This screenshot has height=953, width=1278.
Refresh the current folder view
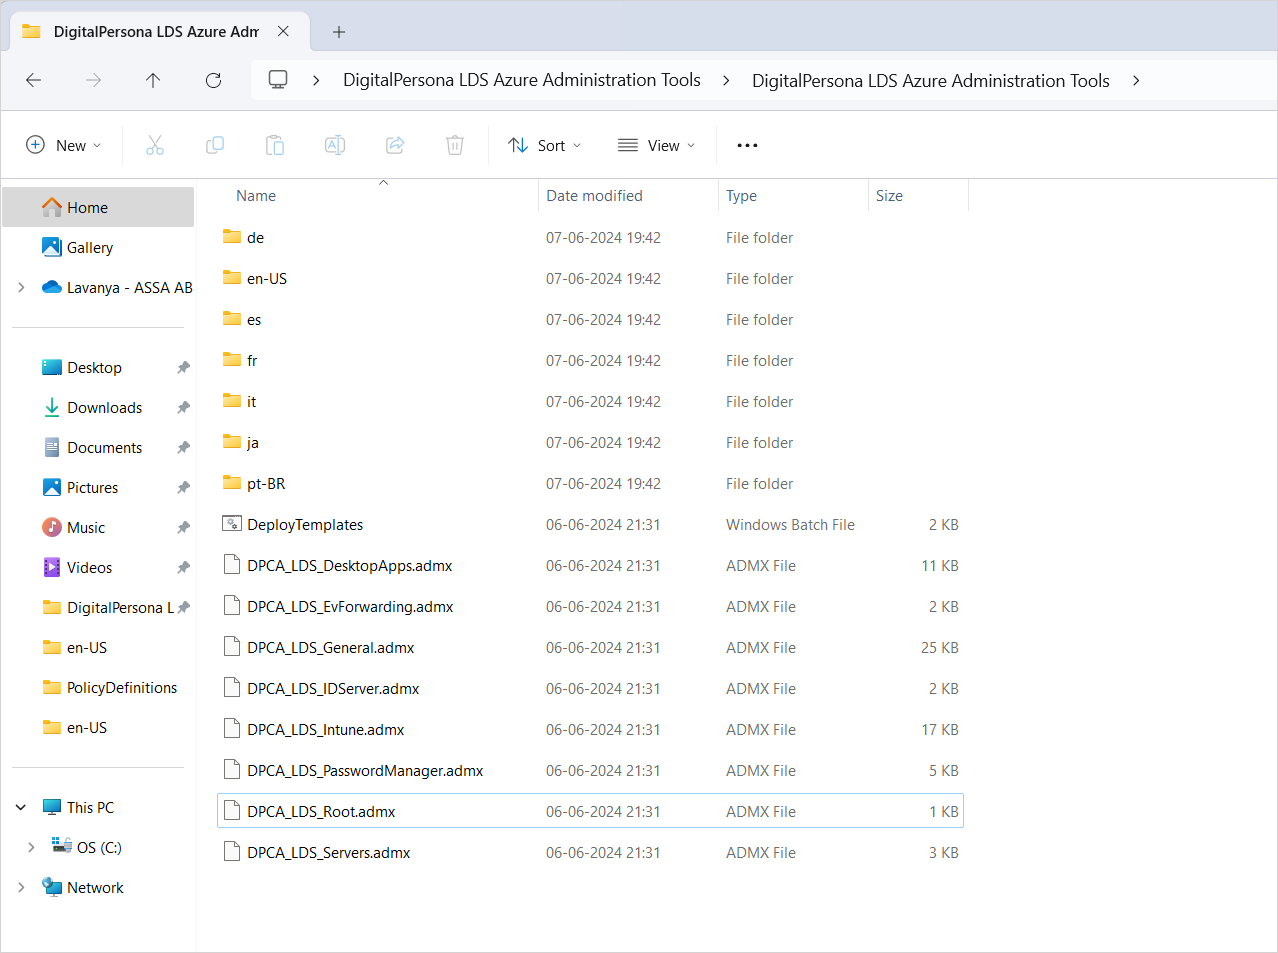point(213,80)
